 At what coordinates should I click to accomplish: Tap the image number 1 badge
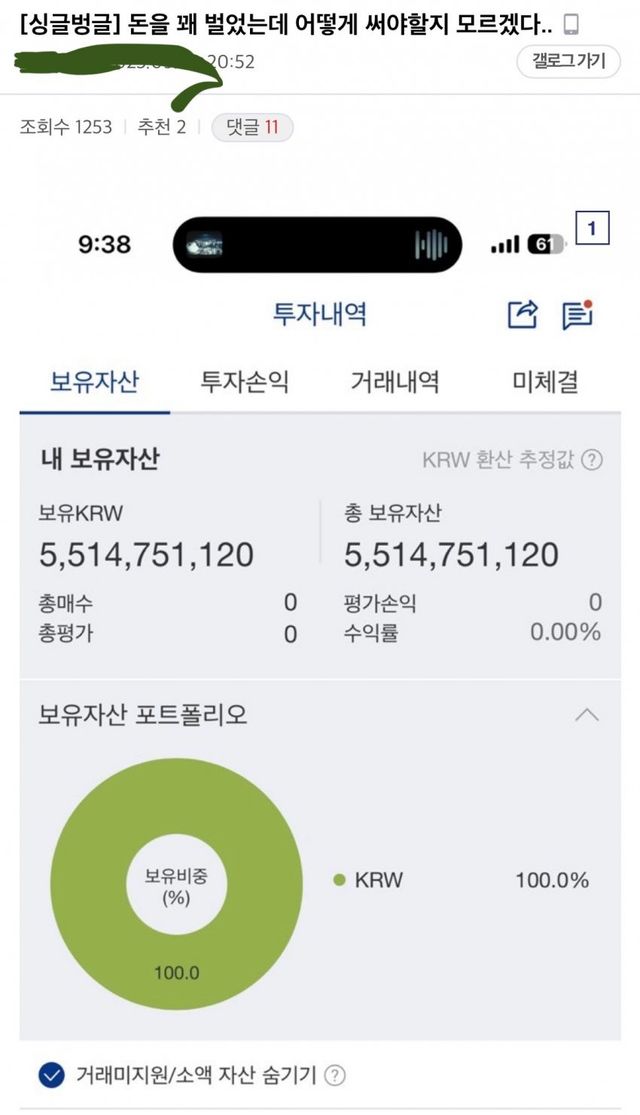point(591,229)
